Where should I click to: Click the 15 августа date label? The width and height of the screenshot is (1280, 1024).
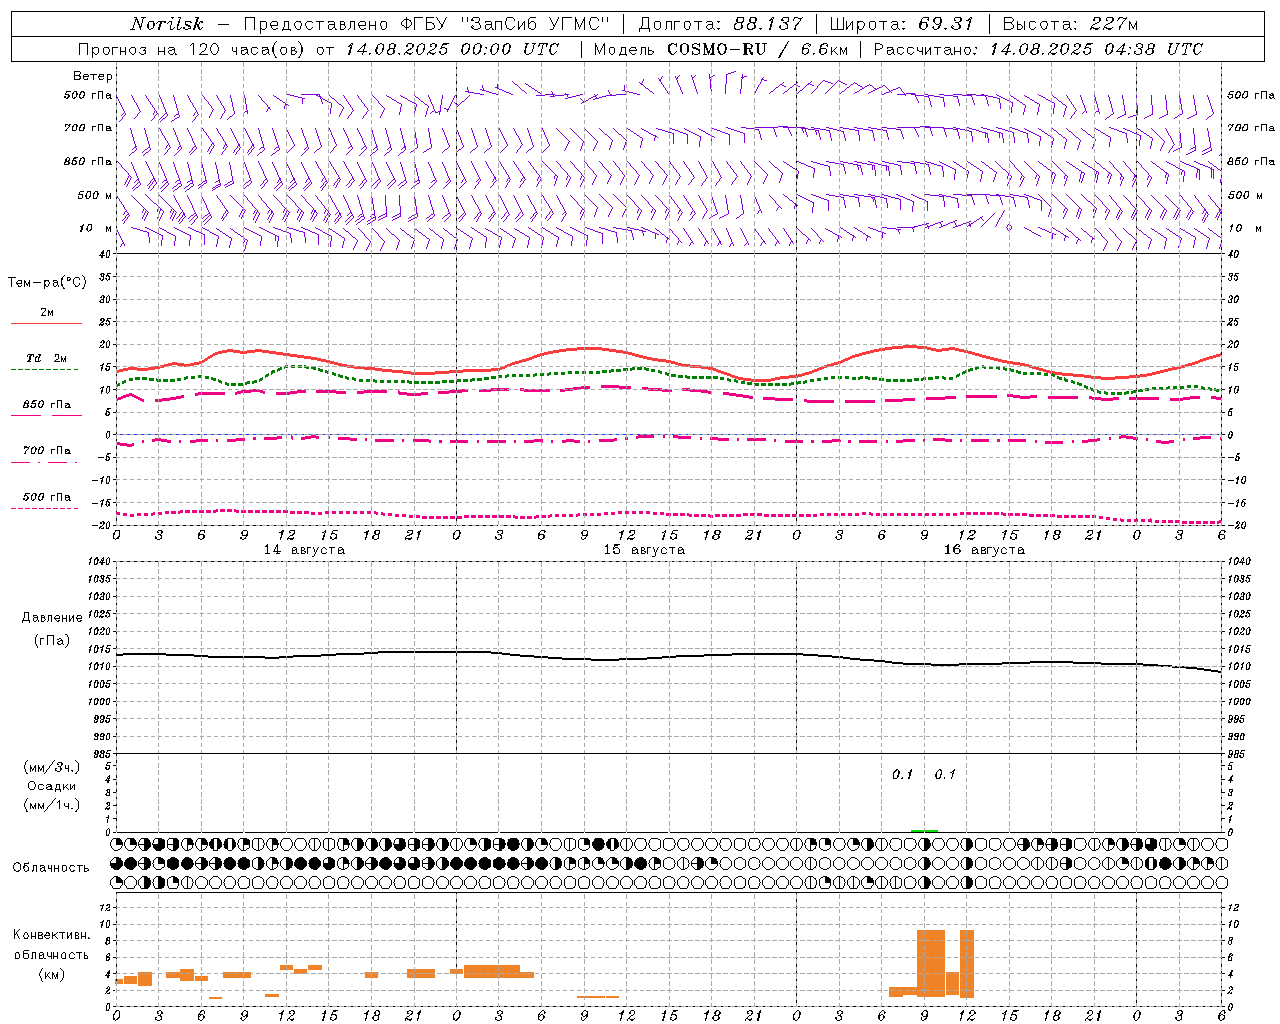point(644,550)
